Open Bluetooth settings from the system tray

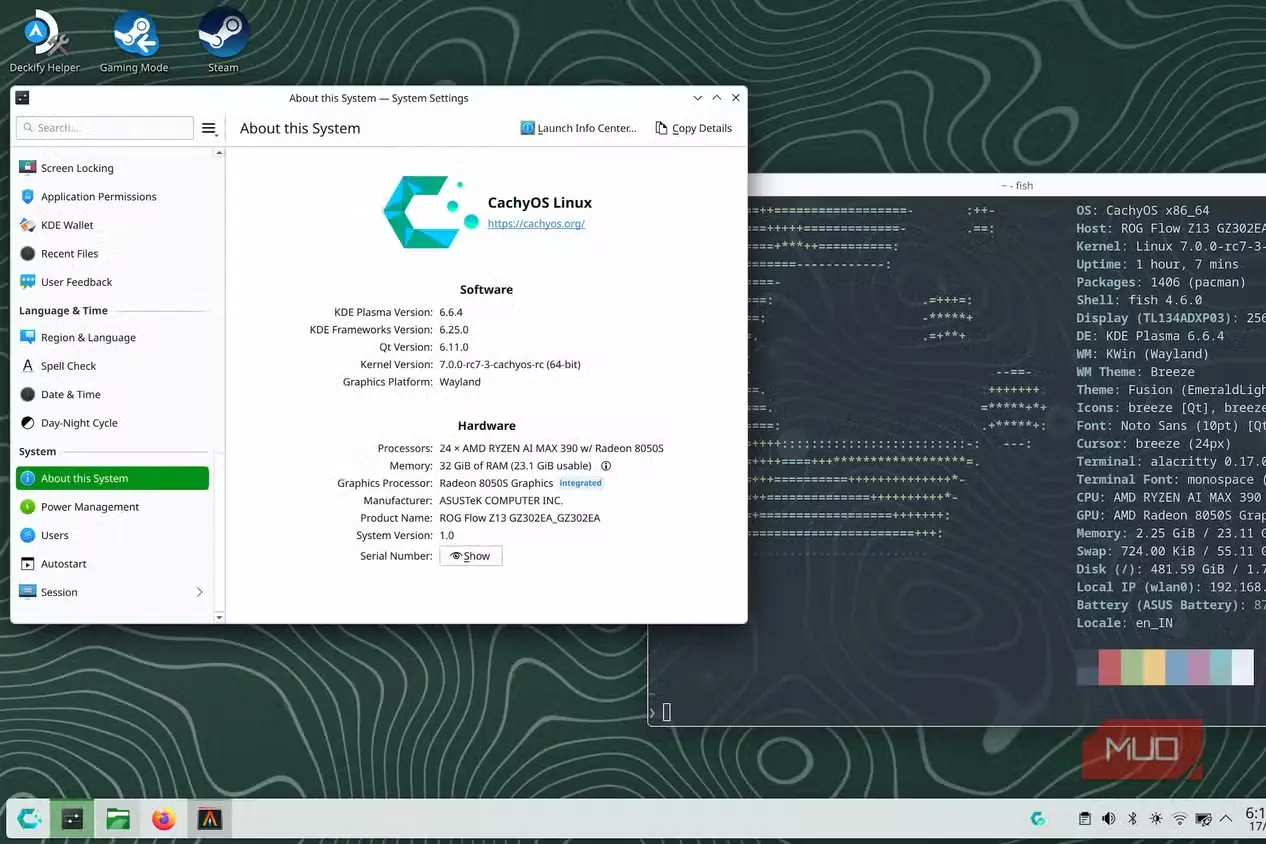tap(1132, 819)
